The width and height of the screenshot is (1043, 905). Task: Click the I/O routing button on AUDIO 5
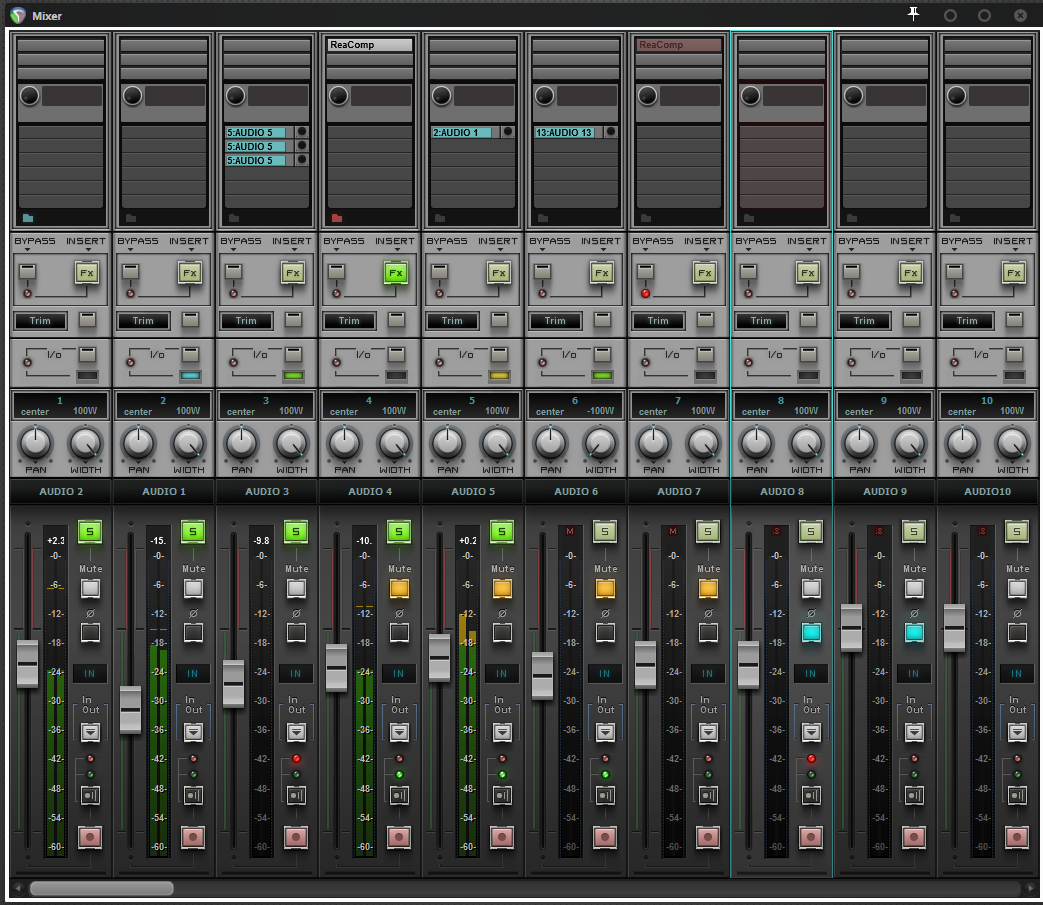coord(498,354)
